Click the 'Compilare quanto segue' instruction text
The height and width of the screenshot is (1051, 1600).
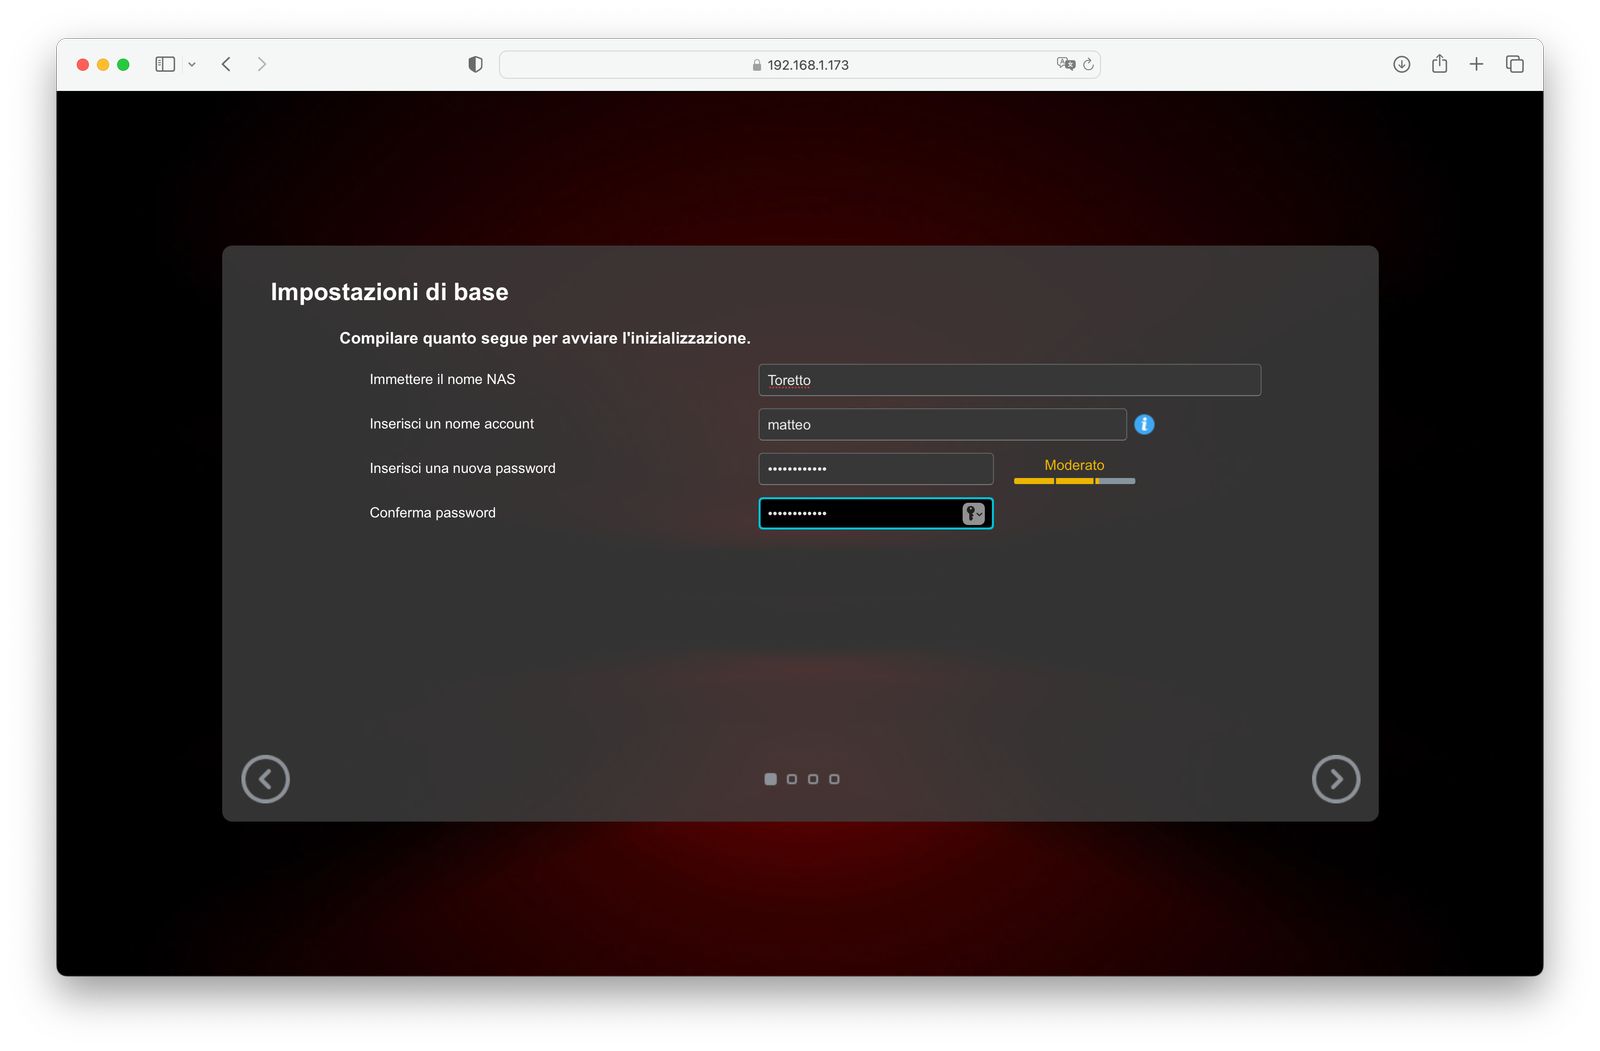(x=545, y=338)
